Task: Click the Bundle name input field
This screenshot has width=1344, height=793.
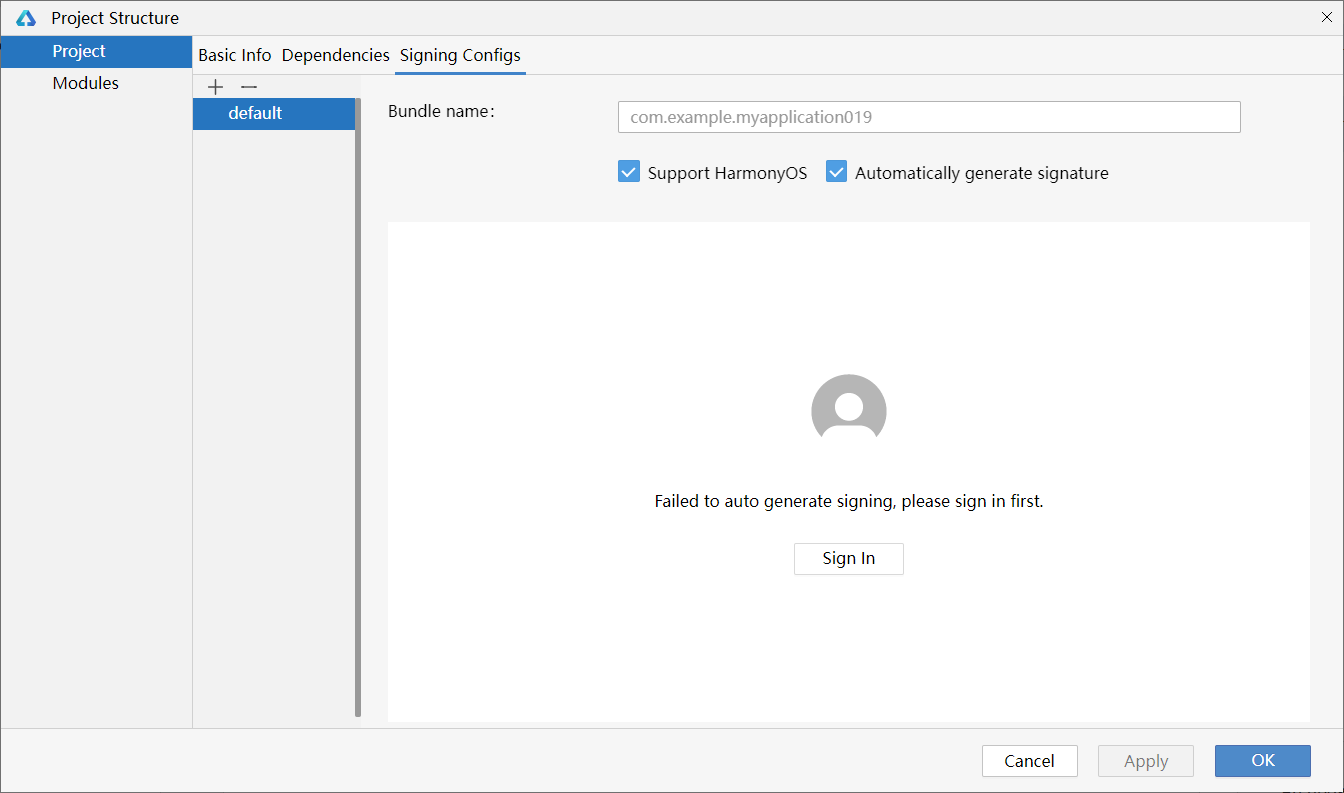Action: (929, 117)
